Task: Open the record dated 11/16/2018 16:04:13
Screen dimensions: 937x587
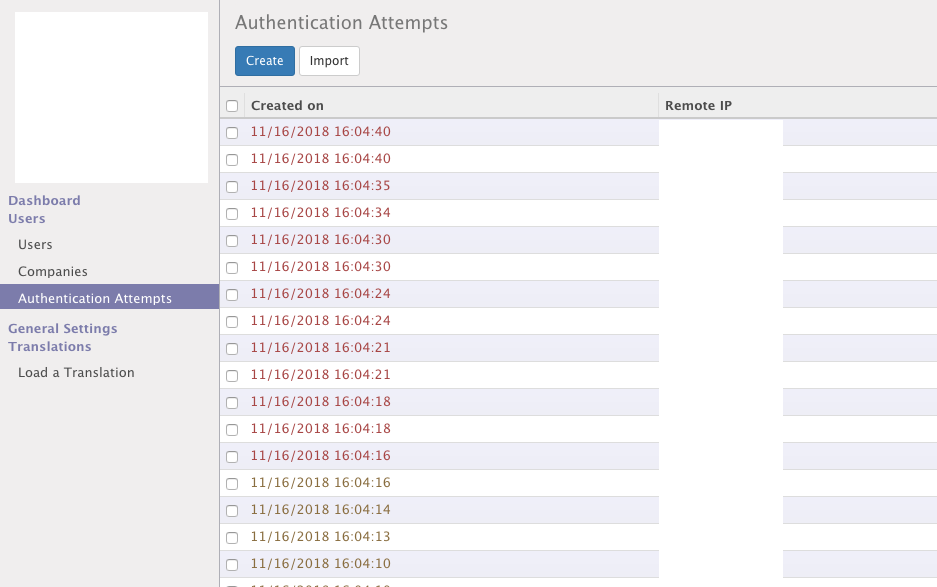Action: [x=320, y=537]
